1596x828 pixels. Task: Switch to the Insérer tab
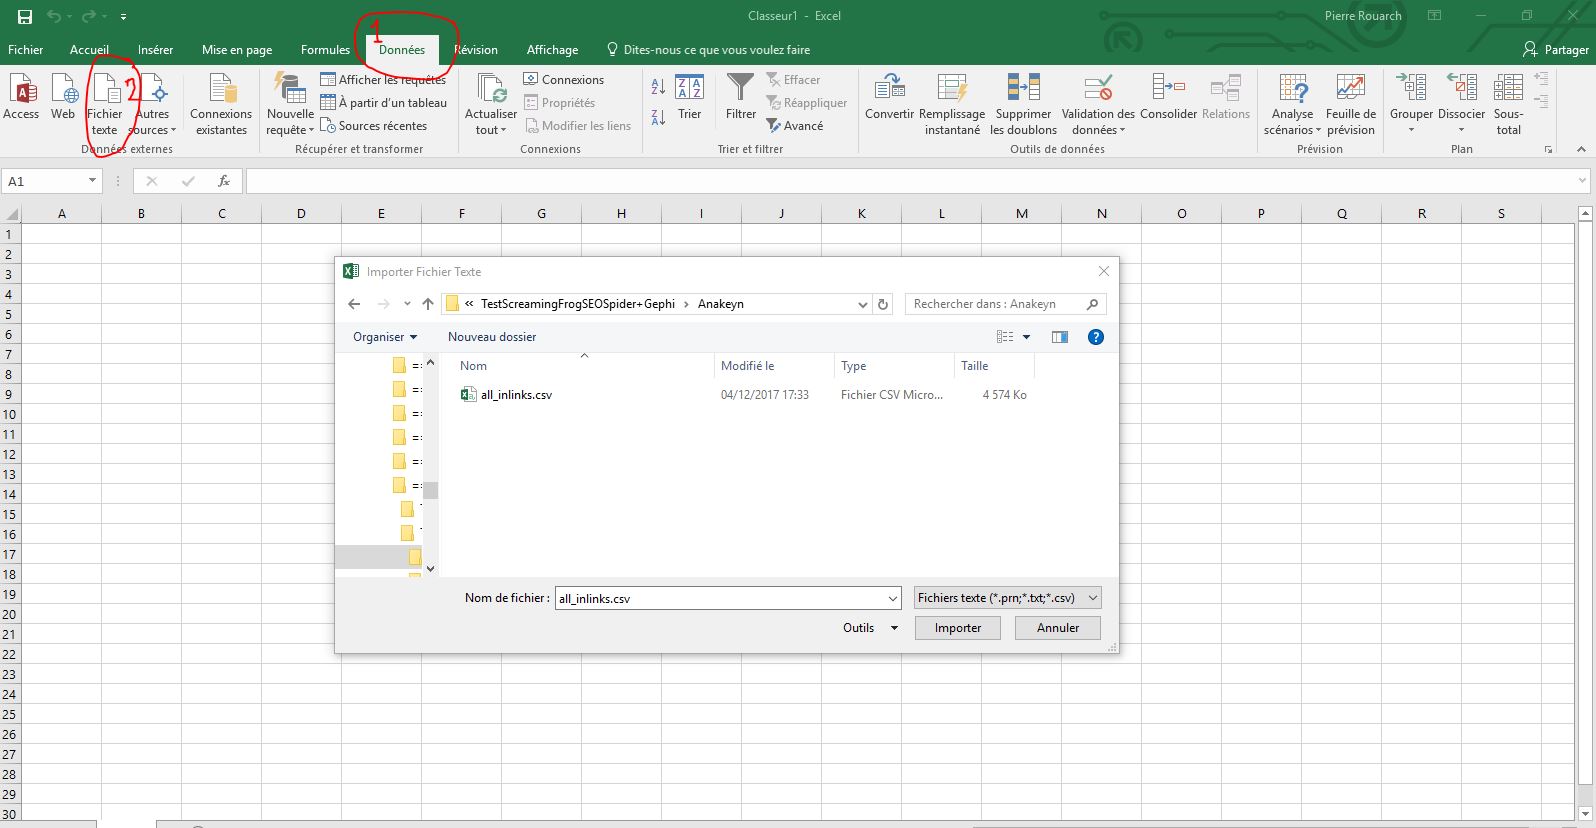tap(155, 50)
